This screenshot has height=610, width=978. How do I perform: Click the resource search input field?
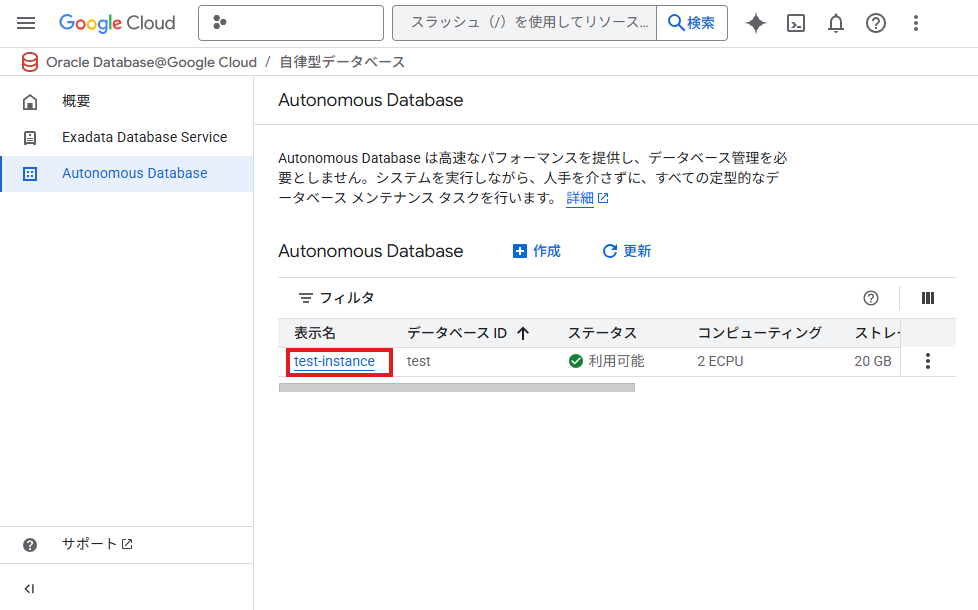tap(524, 23)
